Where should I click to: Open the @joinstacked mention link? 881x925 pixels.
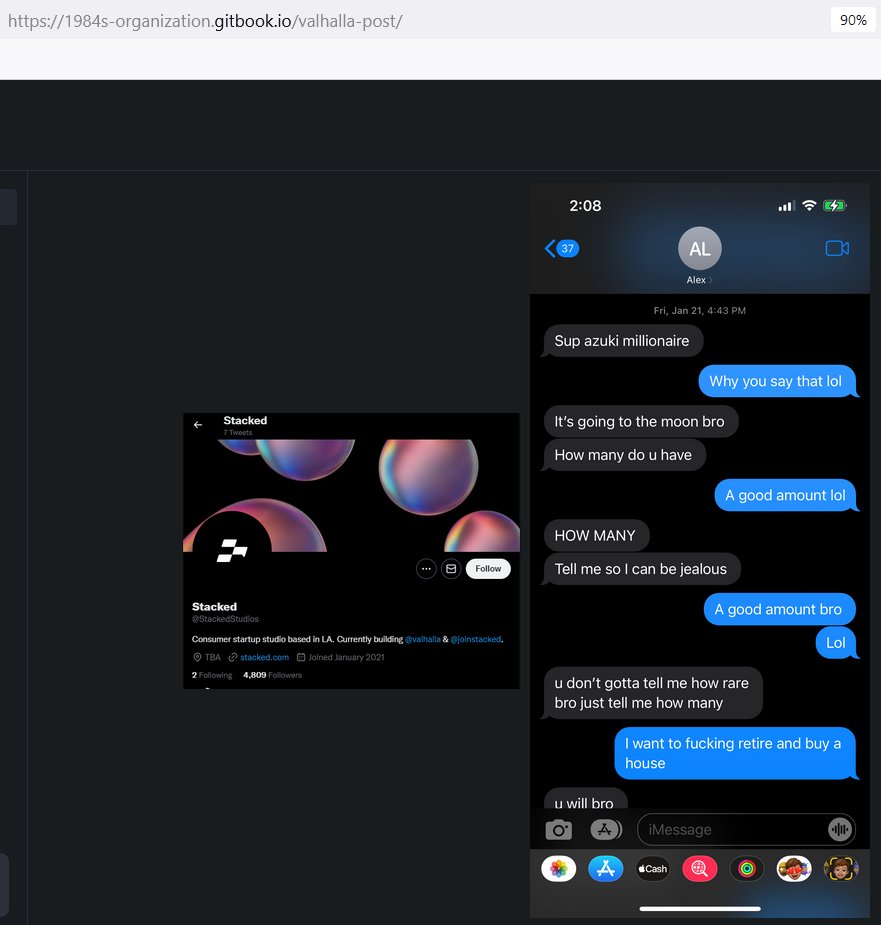(x=476, y=639)
